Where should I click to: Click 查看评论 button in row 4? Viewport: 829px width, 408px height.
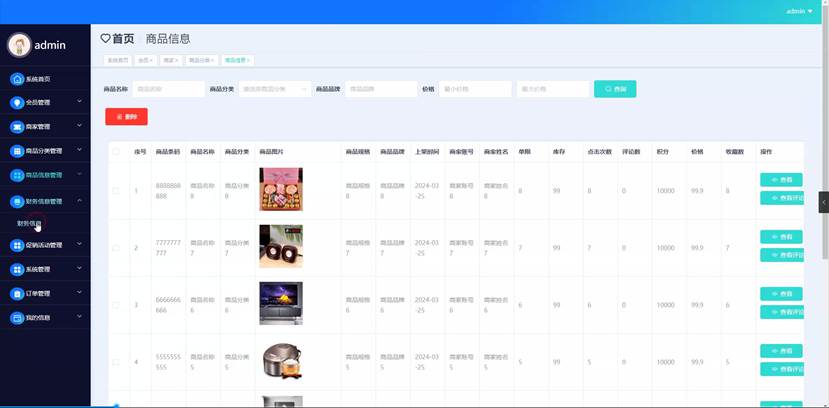coord(782,369)
